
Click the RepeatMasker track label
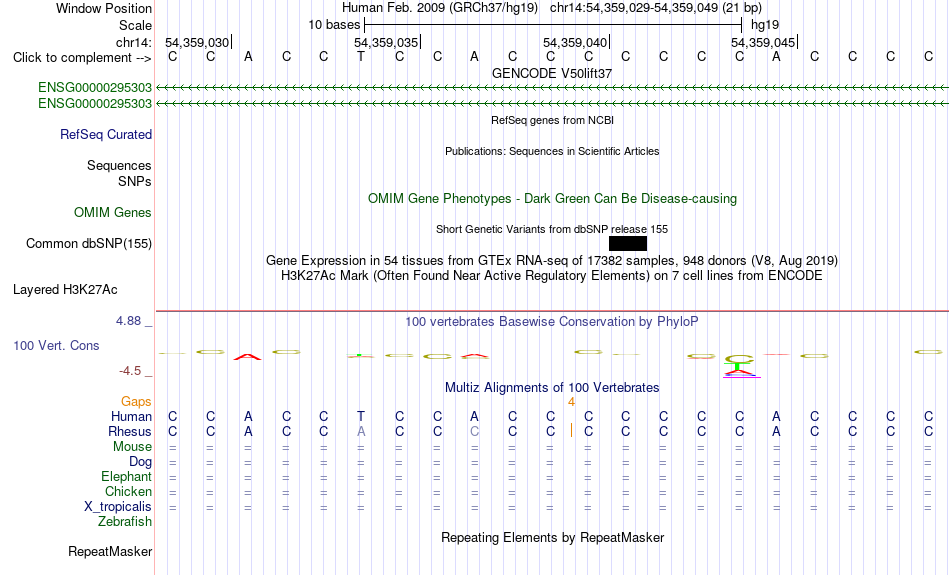pyautogui.click(x=110, y=551)
